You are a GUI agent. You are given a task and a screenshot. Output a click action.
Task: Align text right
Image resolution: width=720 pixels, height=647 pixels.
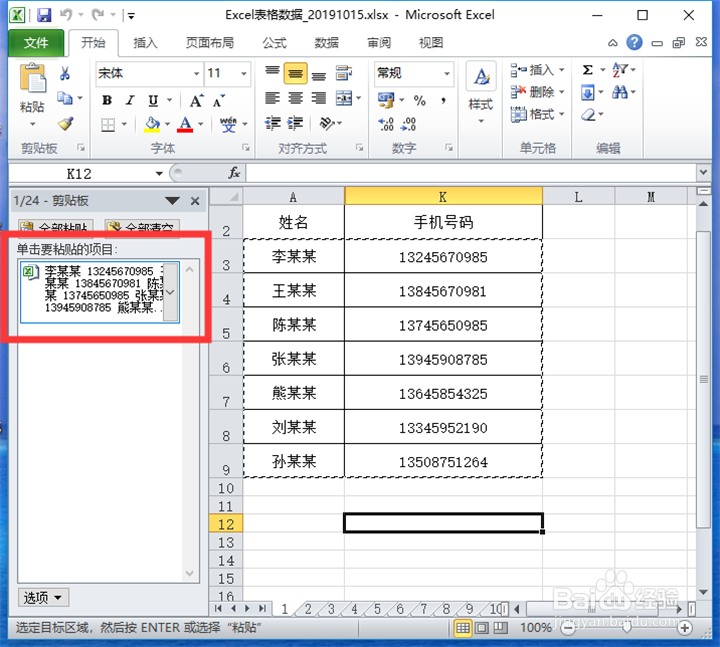[319, 98]
